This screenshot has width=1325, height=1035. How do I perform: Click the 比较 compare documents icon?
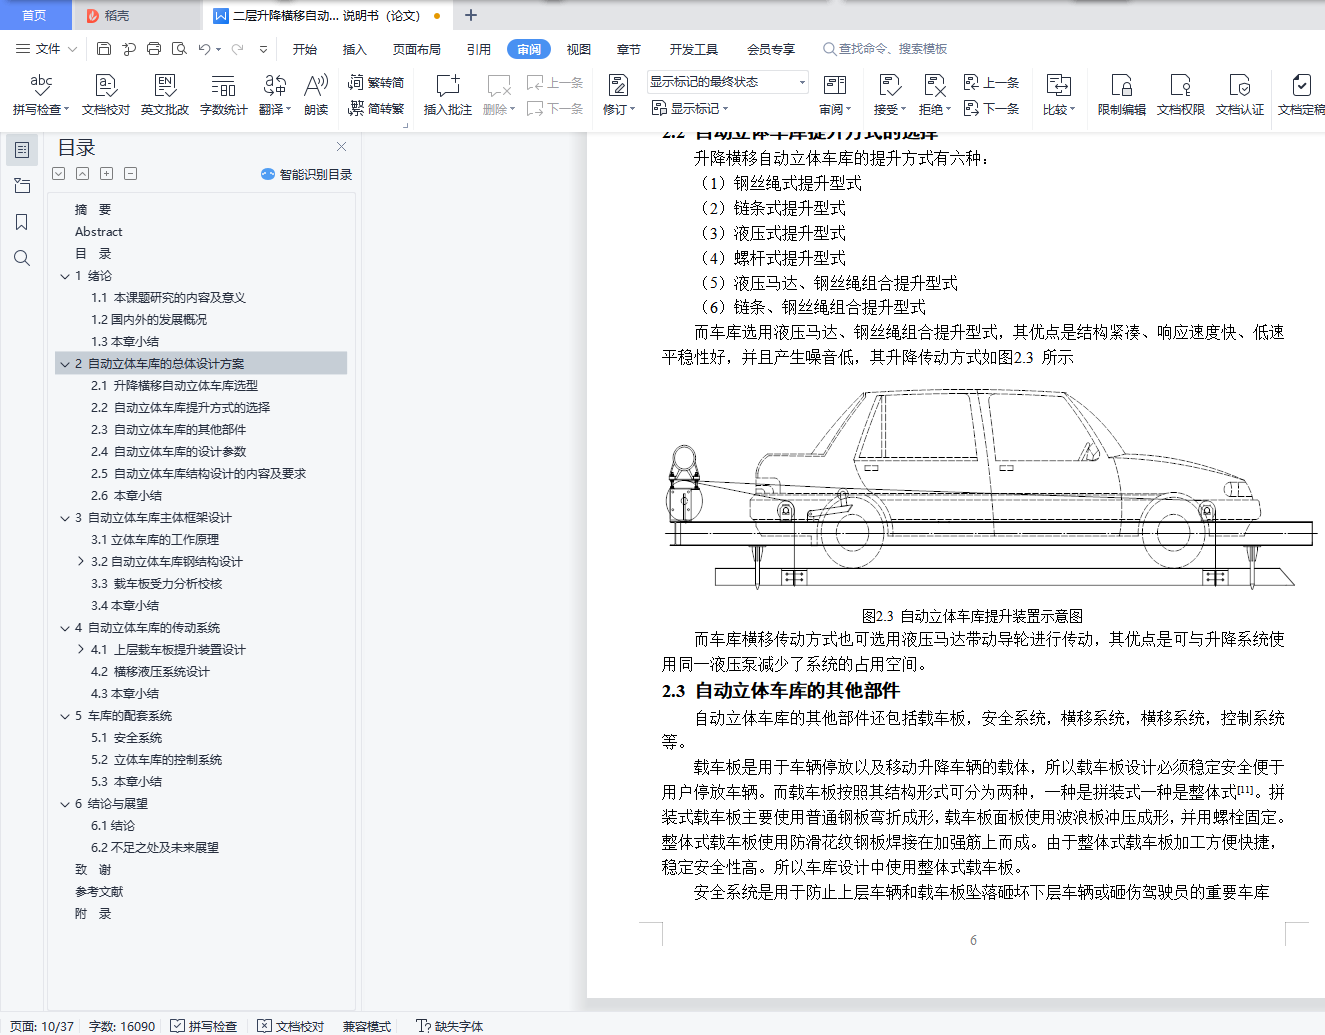point(1058,86)
